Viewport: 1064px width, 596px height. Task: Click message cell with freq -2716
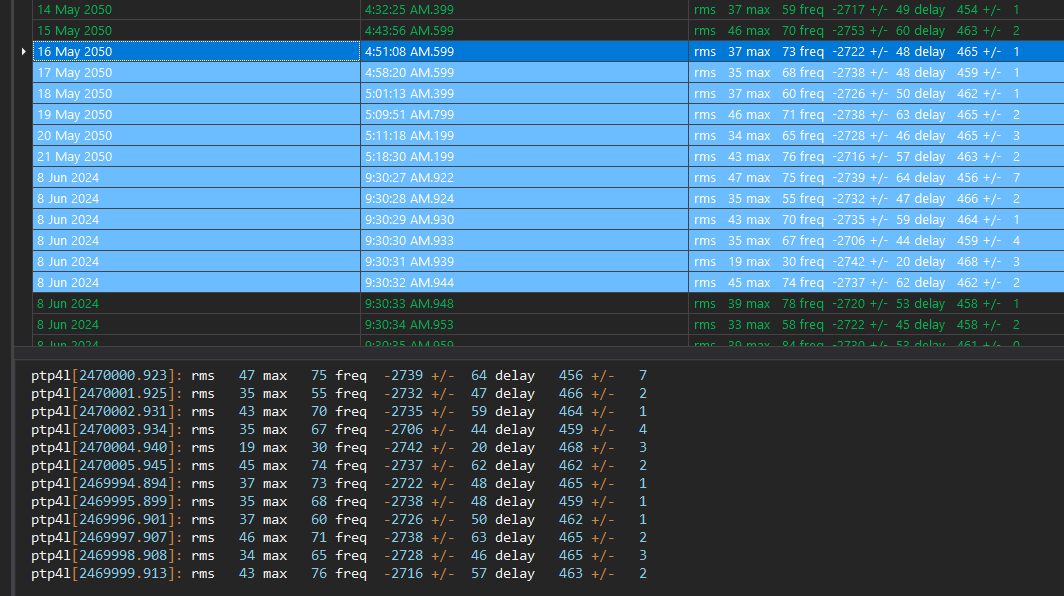click(877, 157)
